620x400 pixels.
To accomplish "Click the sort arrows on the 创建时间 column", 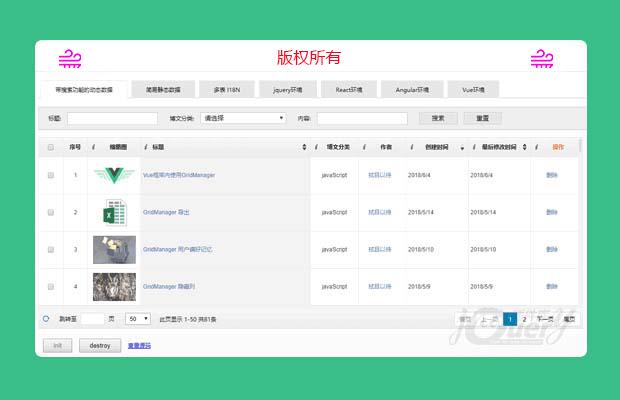I will click(x=462, y=147).
